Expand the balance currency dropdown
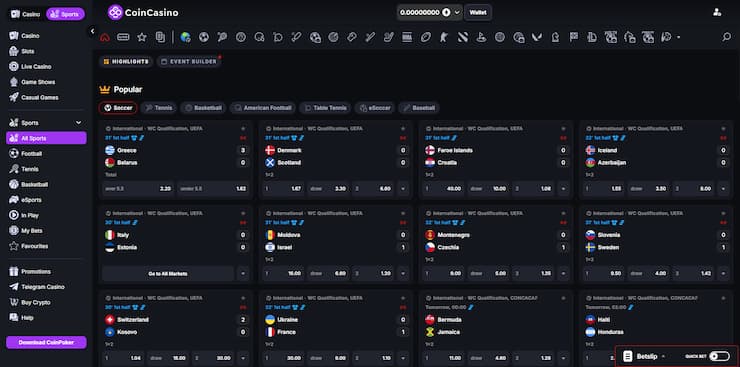The width and height of the screenshot is (740, 367). tap(457, 13)
